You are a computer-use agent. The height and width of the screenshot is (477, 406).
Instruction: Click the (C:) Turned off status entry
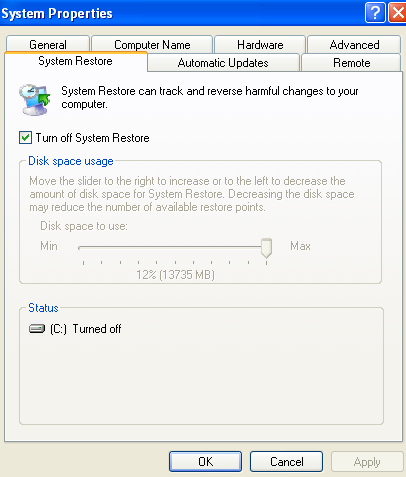point(75,329)
